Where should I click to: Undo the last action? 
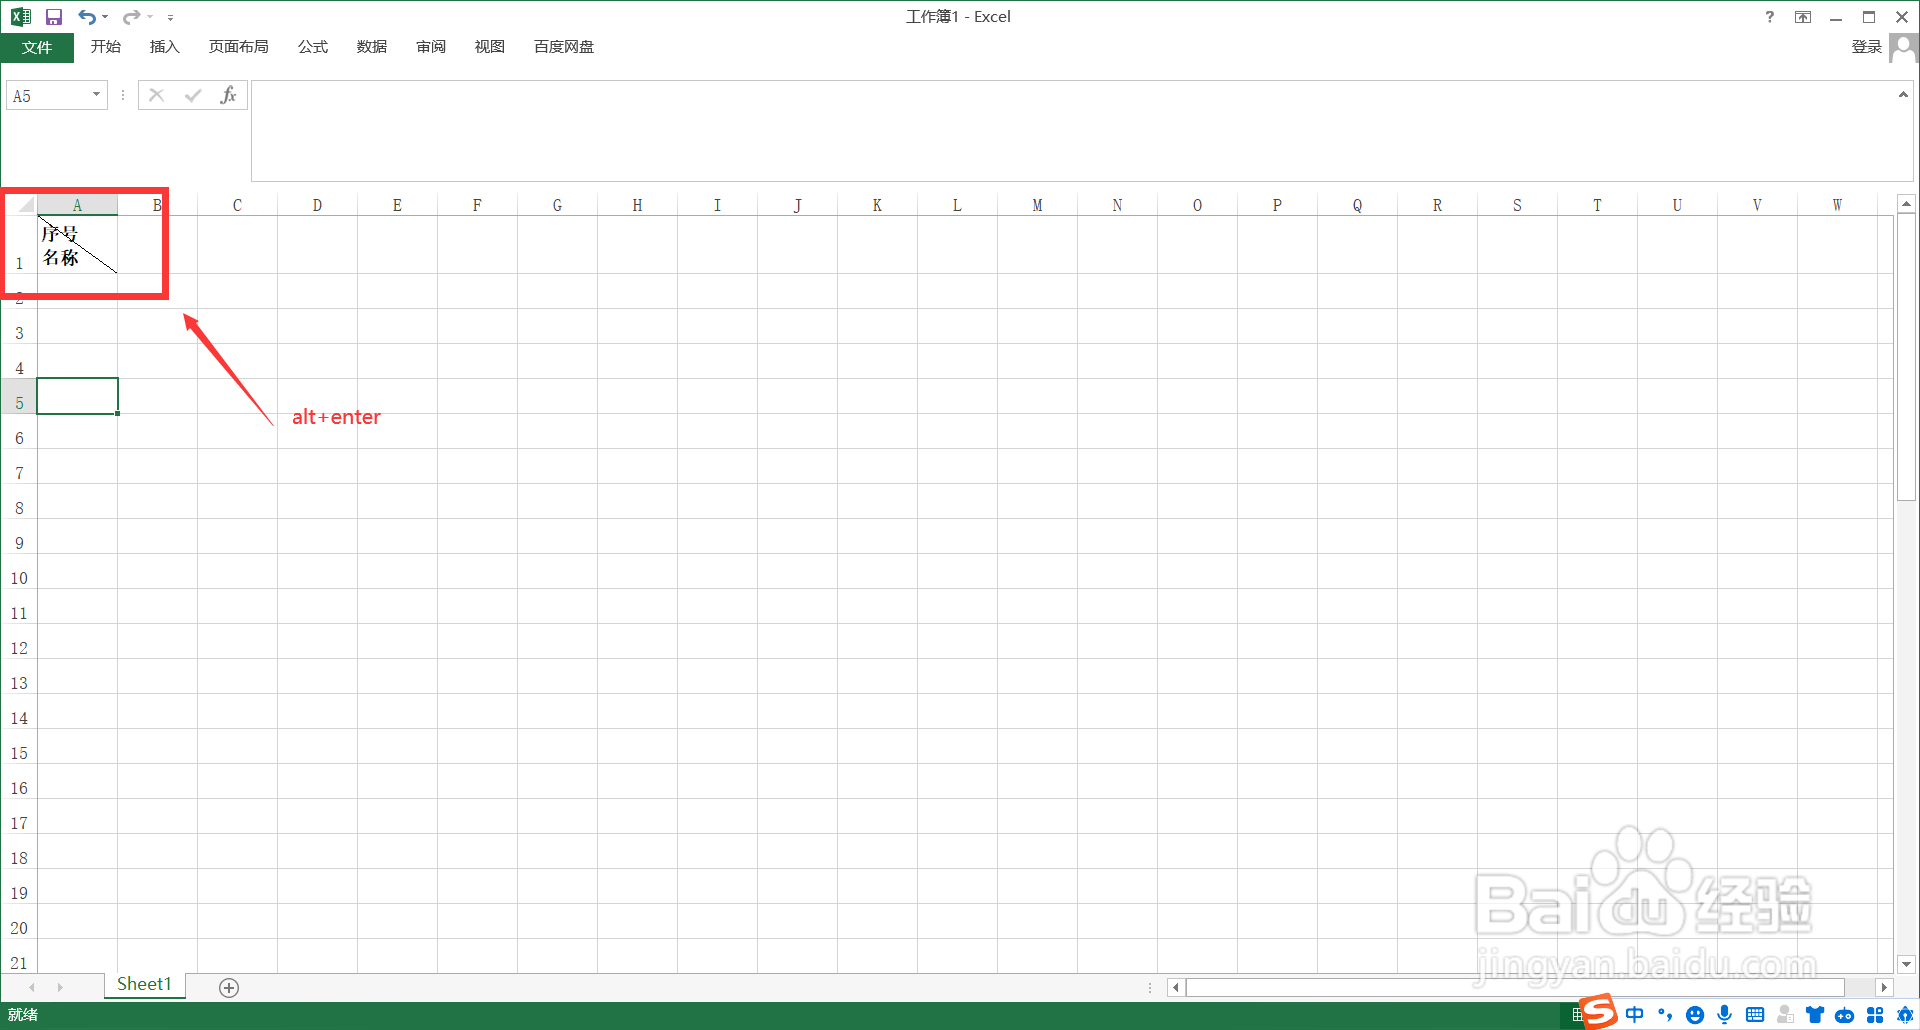[x=87, y=17]
